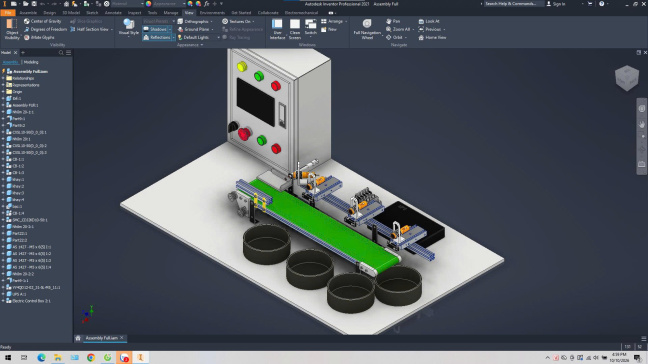The height and width of the screenshot is (364, 648).
Task: Select Half Section View tool
Action: click(89, 29)
